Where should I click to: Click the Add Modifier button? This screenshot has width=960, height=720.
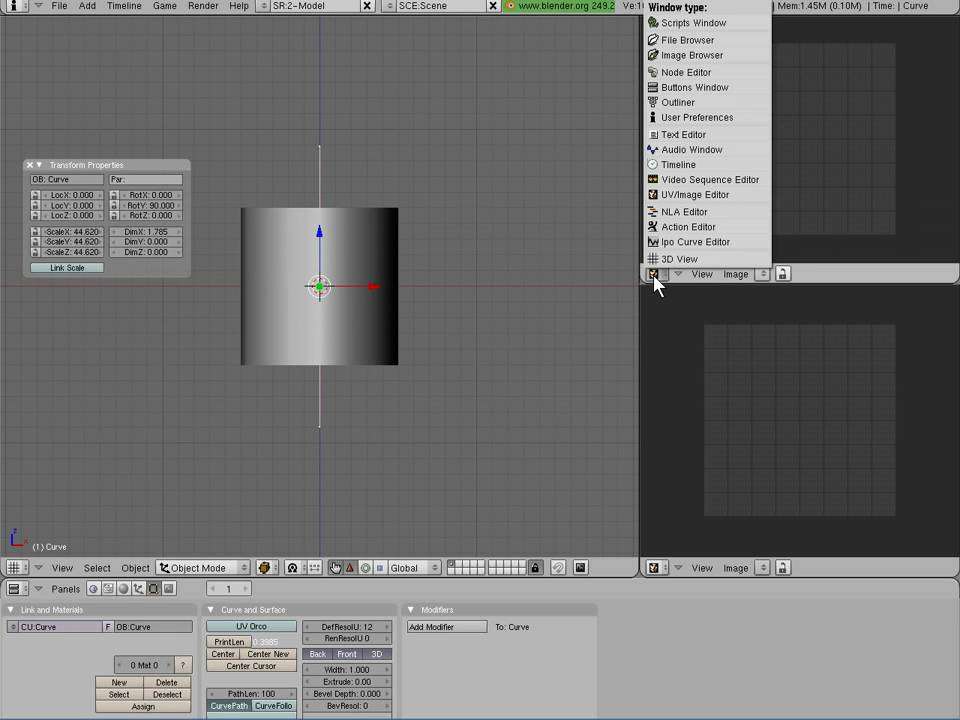447,627
